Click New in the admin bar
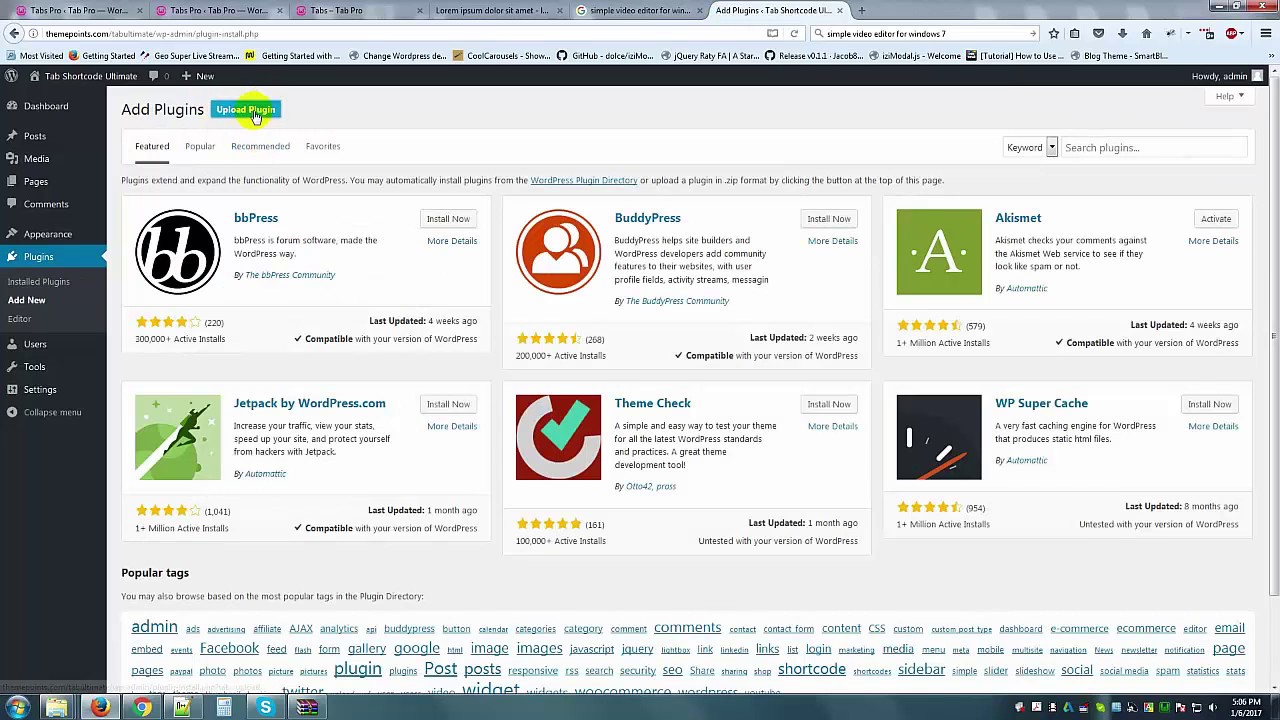 (198, 76)
